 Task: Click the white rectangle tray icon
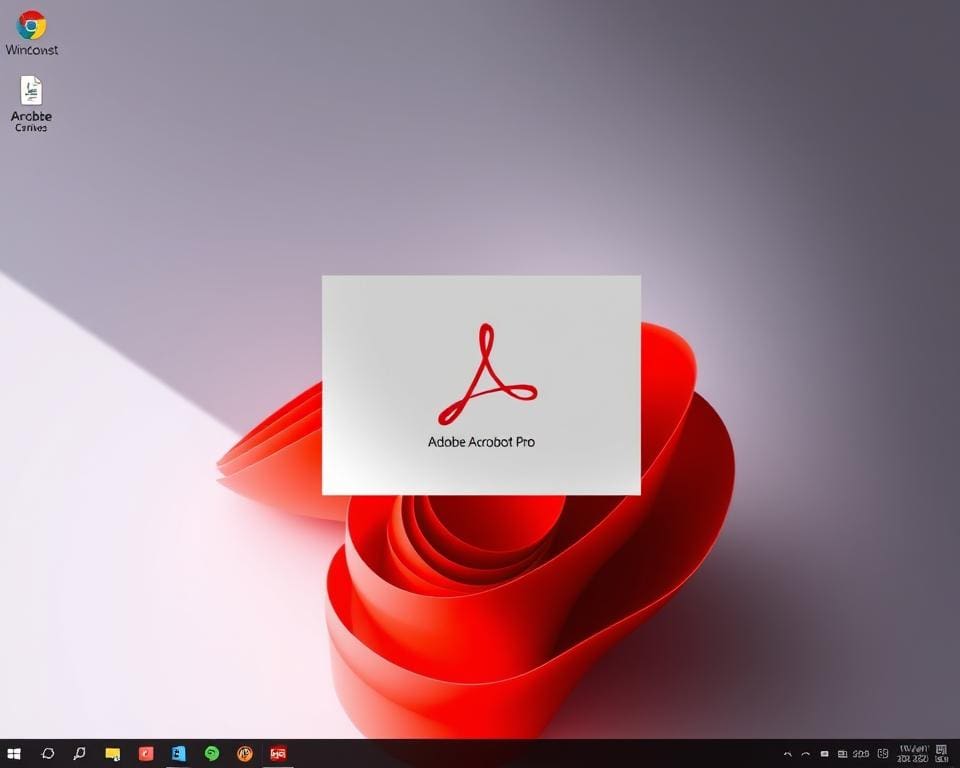[x=825, y=754]
